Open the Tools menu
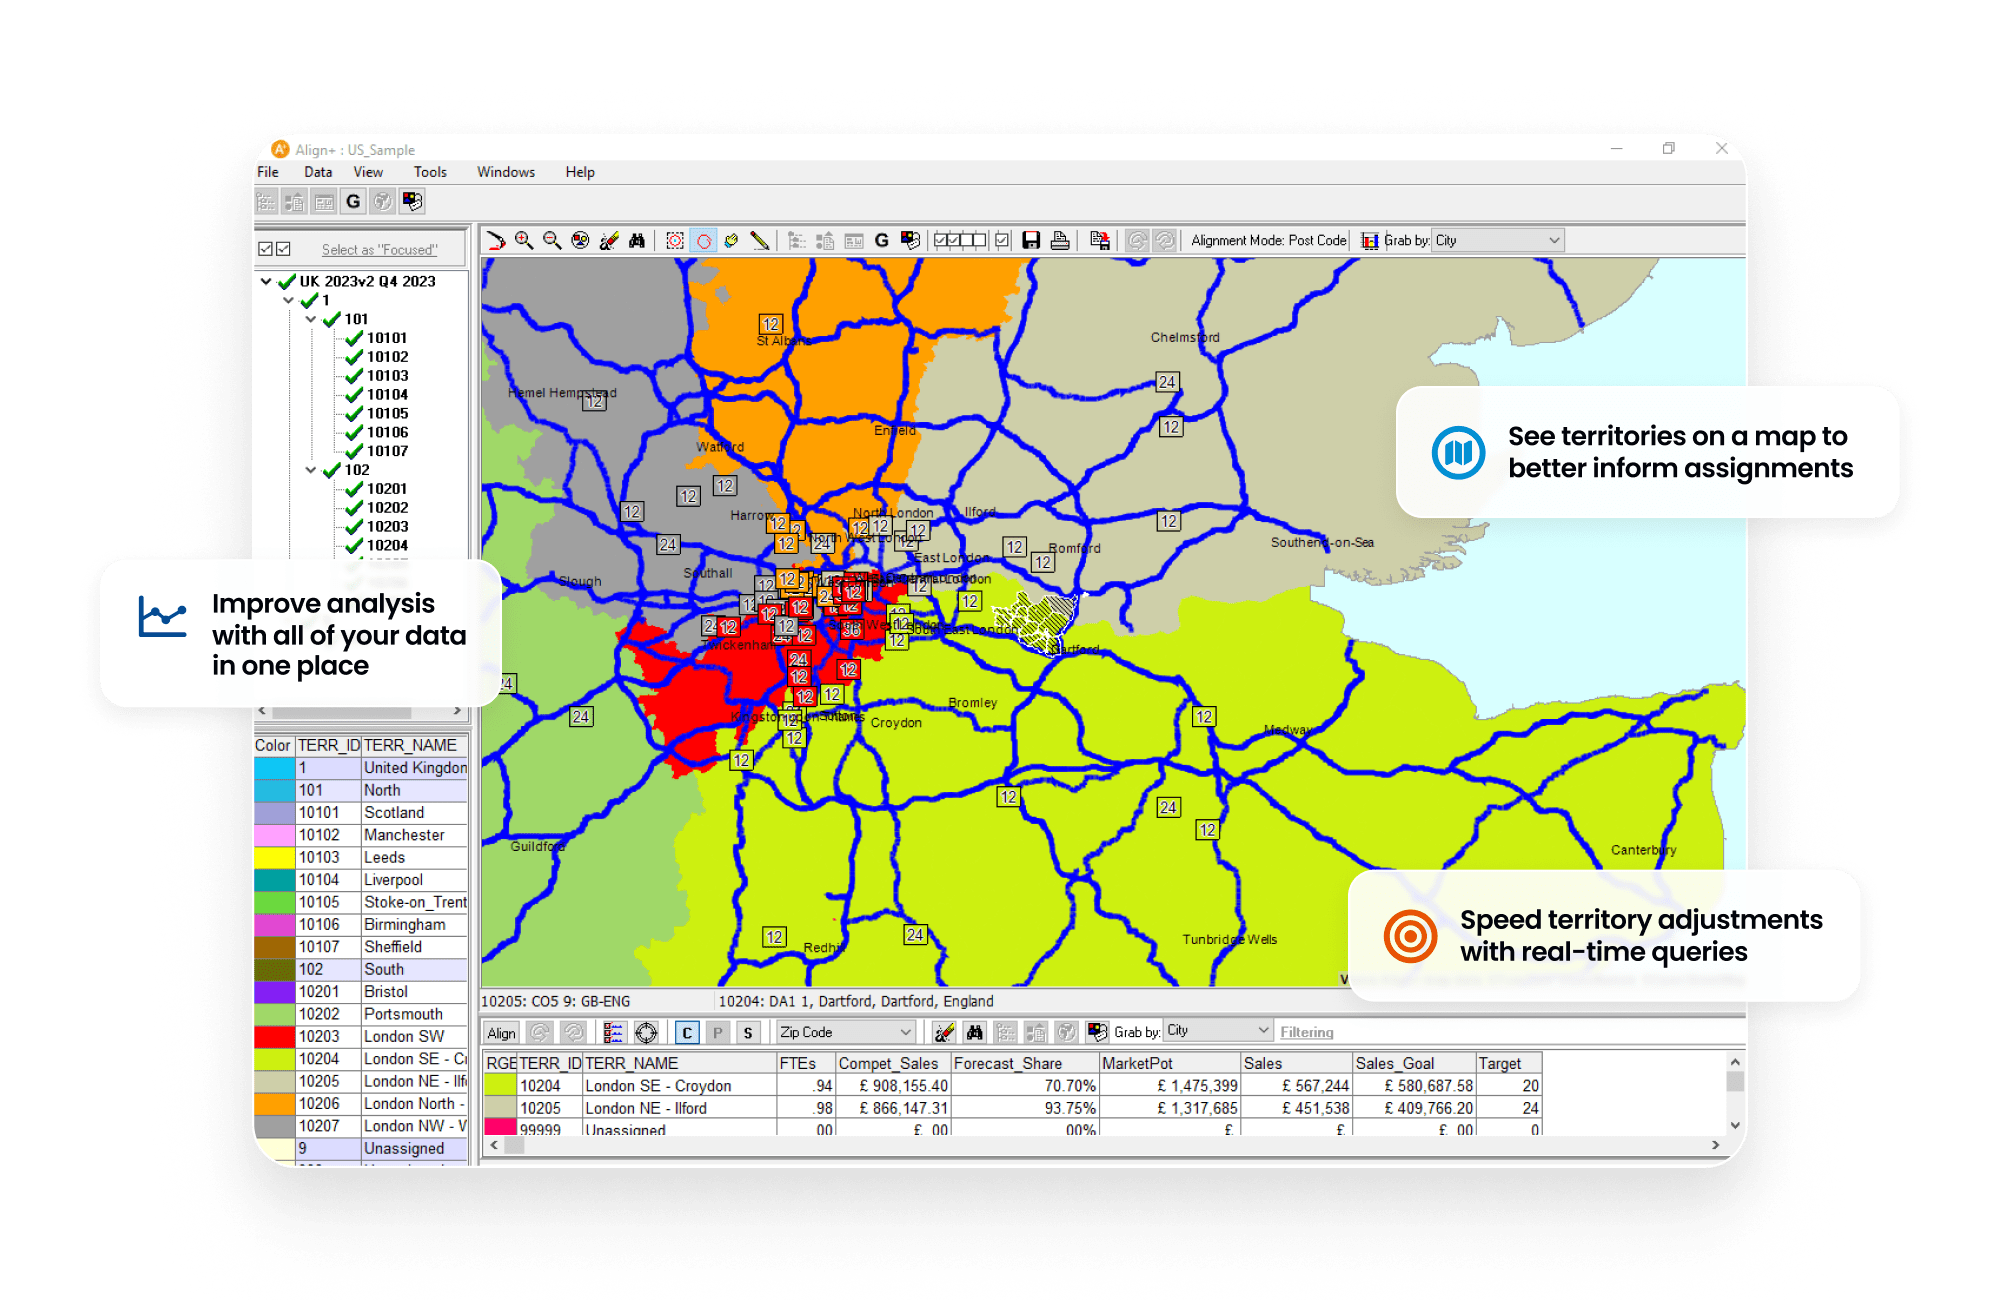 pyautogui.click(x=430, y=172)
